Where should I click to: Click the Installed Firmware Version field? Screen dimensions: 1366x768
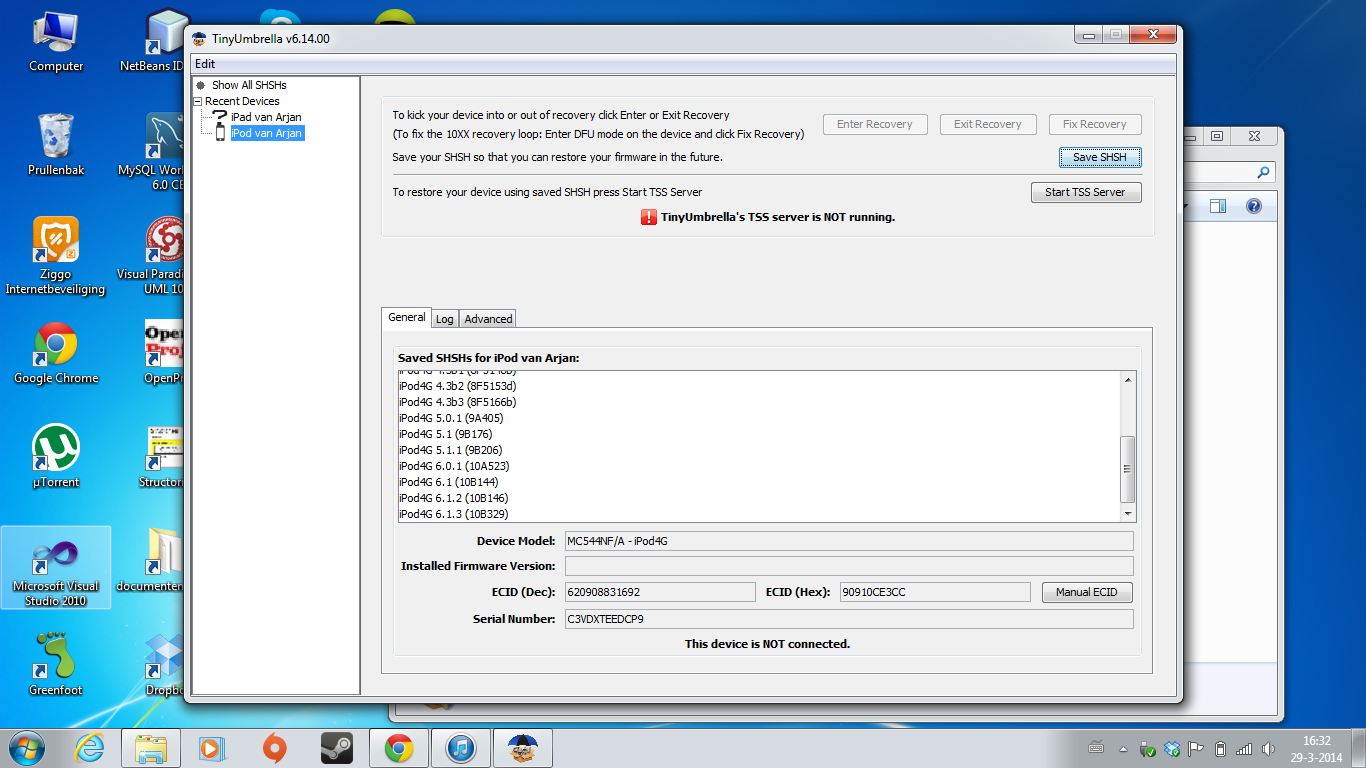(849, 566)
